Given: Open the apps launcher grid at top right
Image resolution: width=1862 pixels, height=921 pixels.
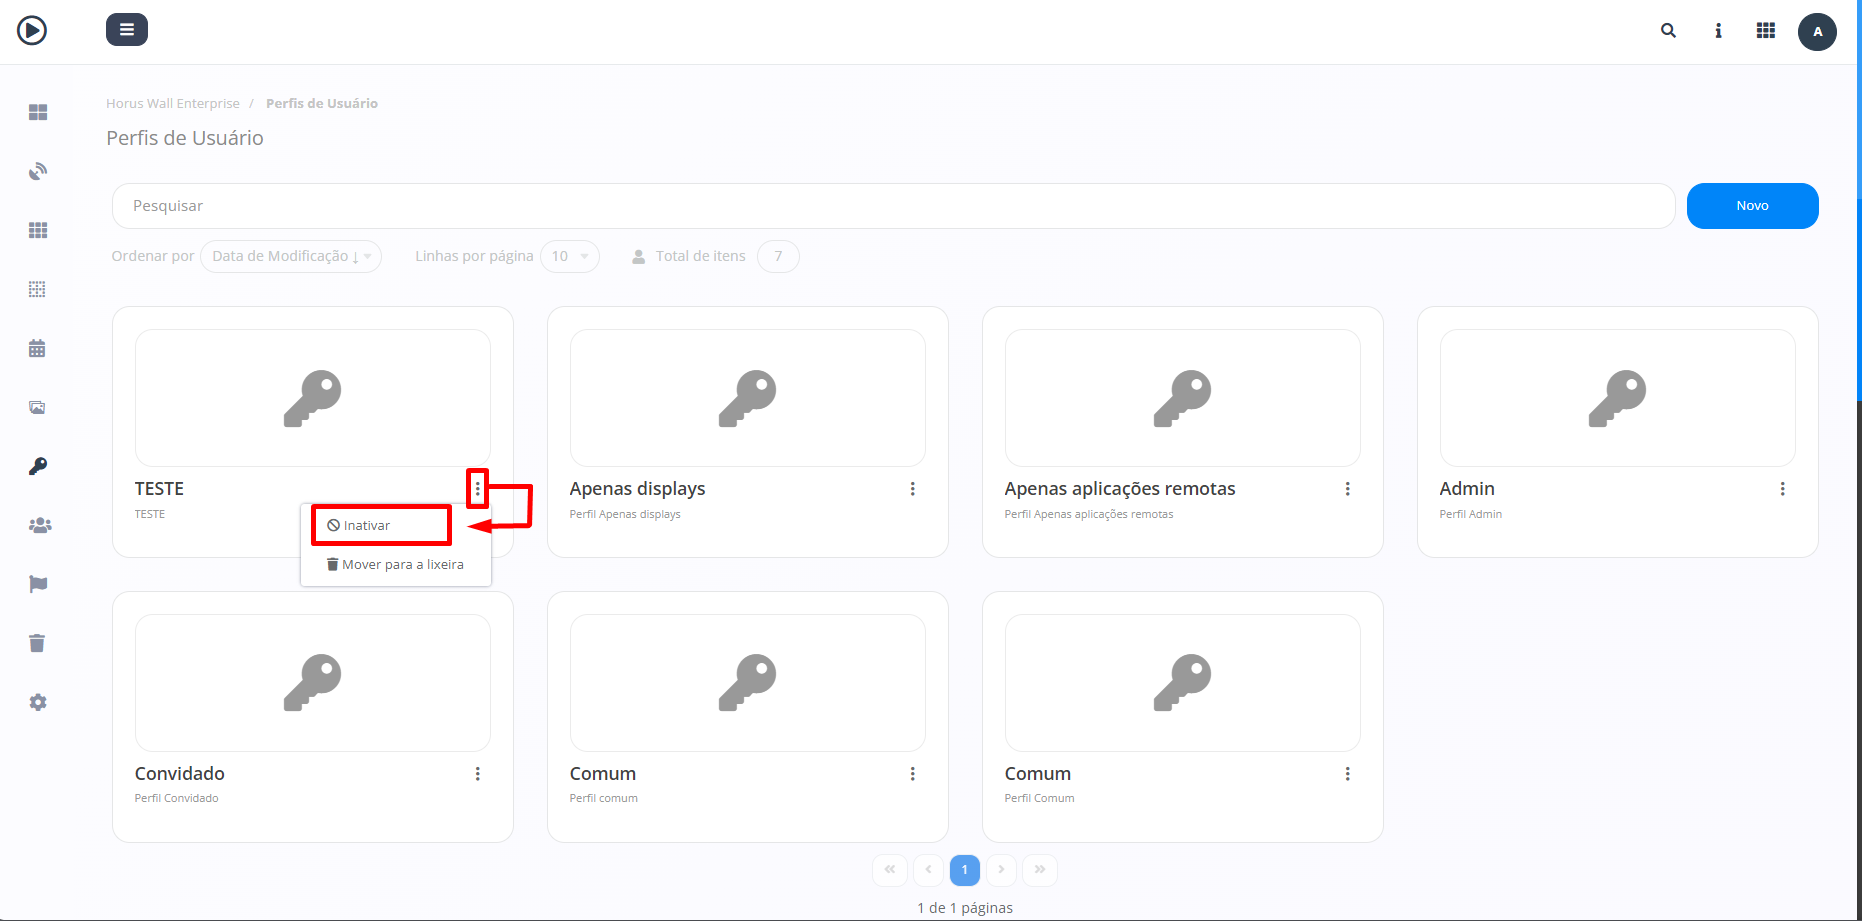Looking at the screenshot, I should tap(1766, 30).
